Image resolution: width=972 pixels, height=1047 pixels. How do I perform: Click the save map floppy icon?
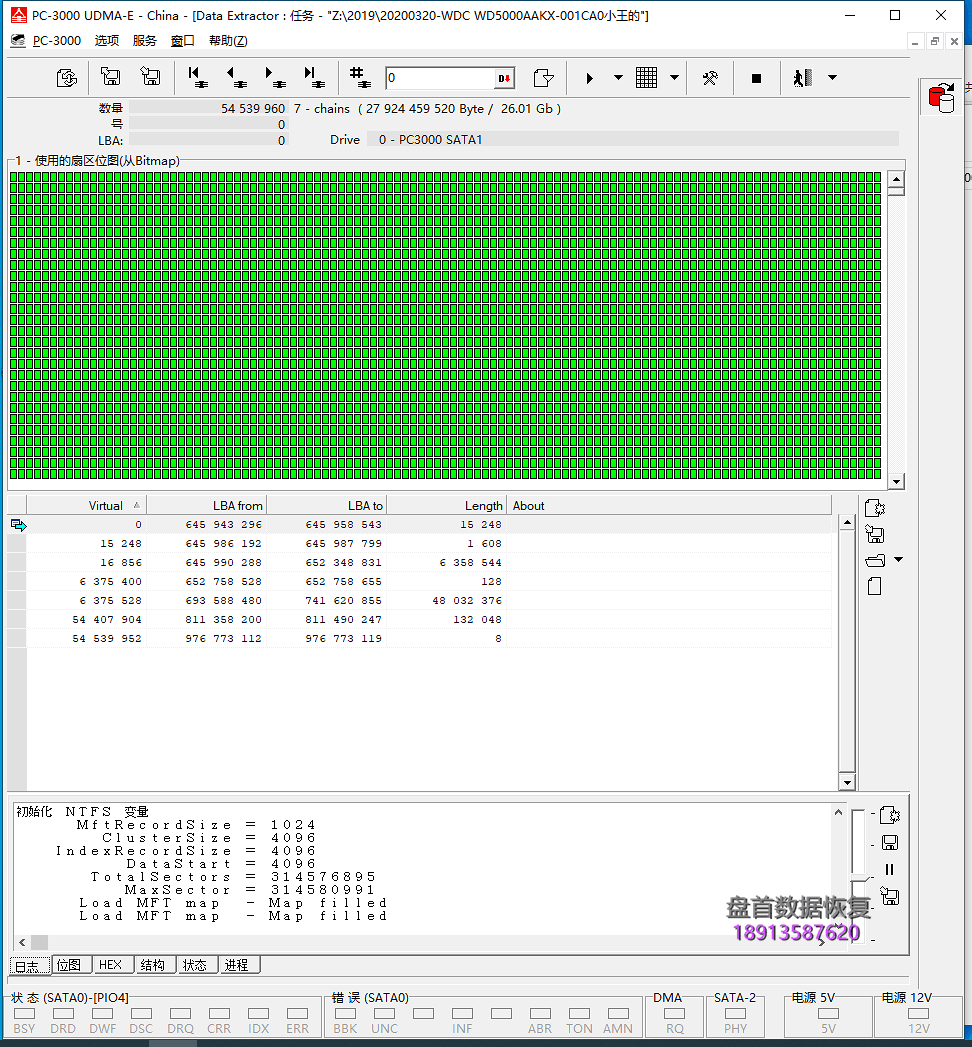point(110,77)
